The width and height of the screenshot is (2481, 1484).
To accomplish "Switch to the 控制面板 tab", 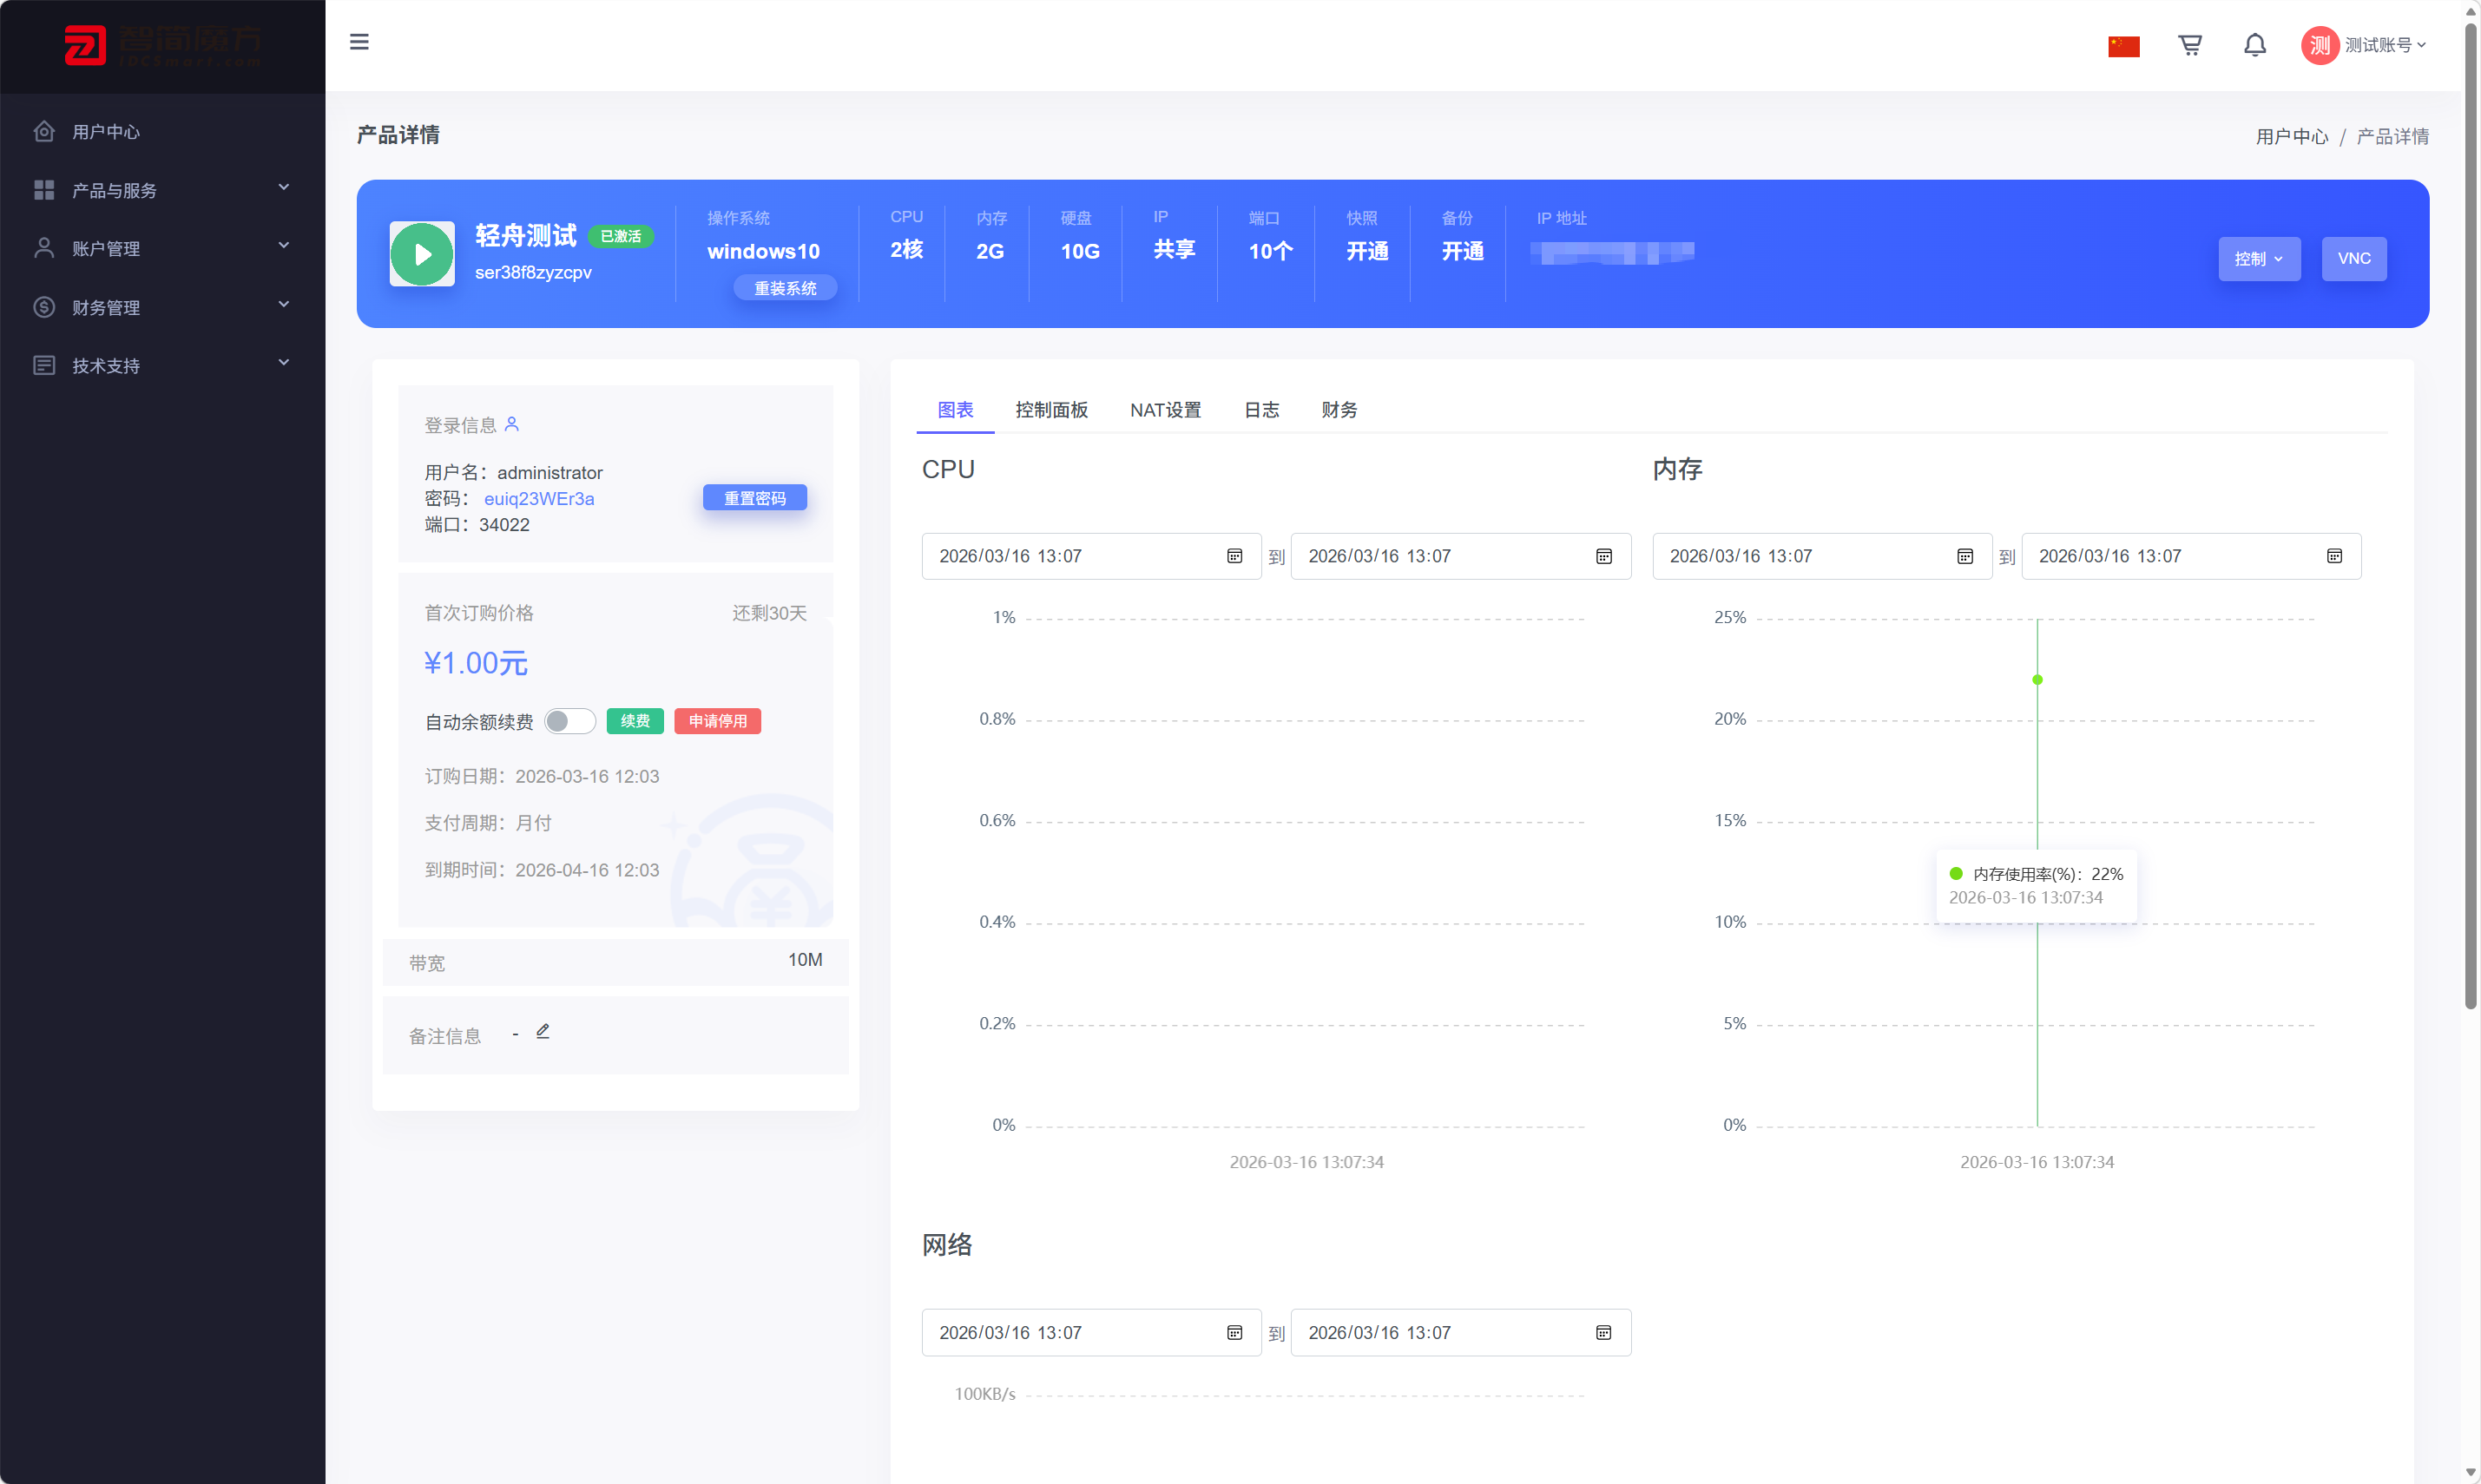I will pyautogui.click(x=1051, y=410).
